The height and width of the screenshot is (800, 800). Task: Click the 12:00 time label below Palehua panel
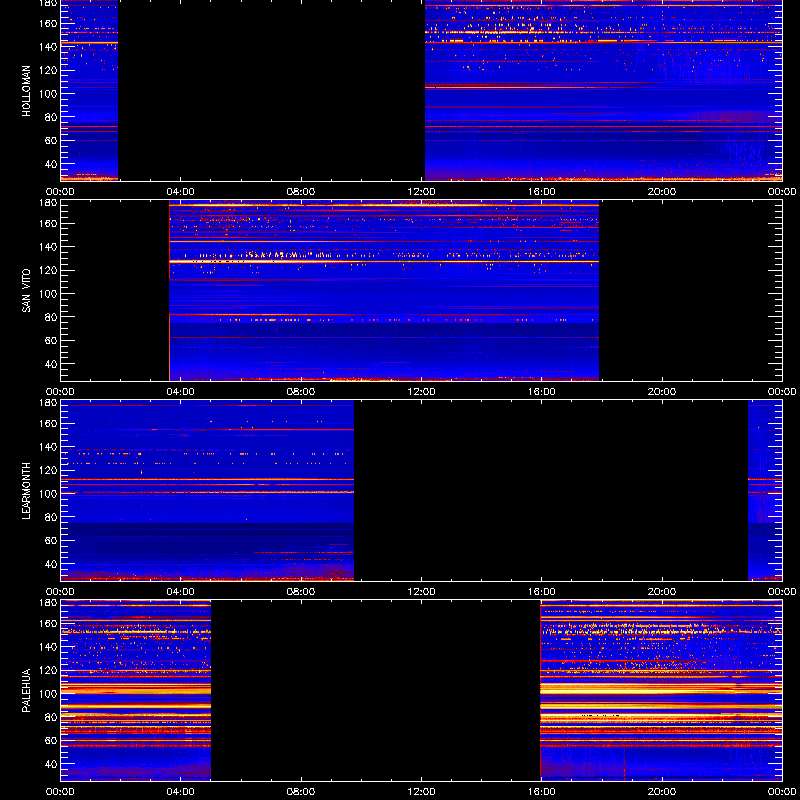click(421, 792)
